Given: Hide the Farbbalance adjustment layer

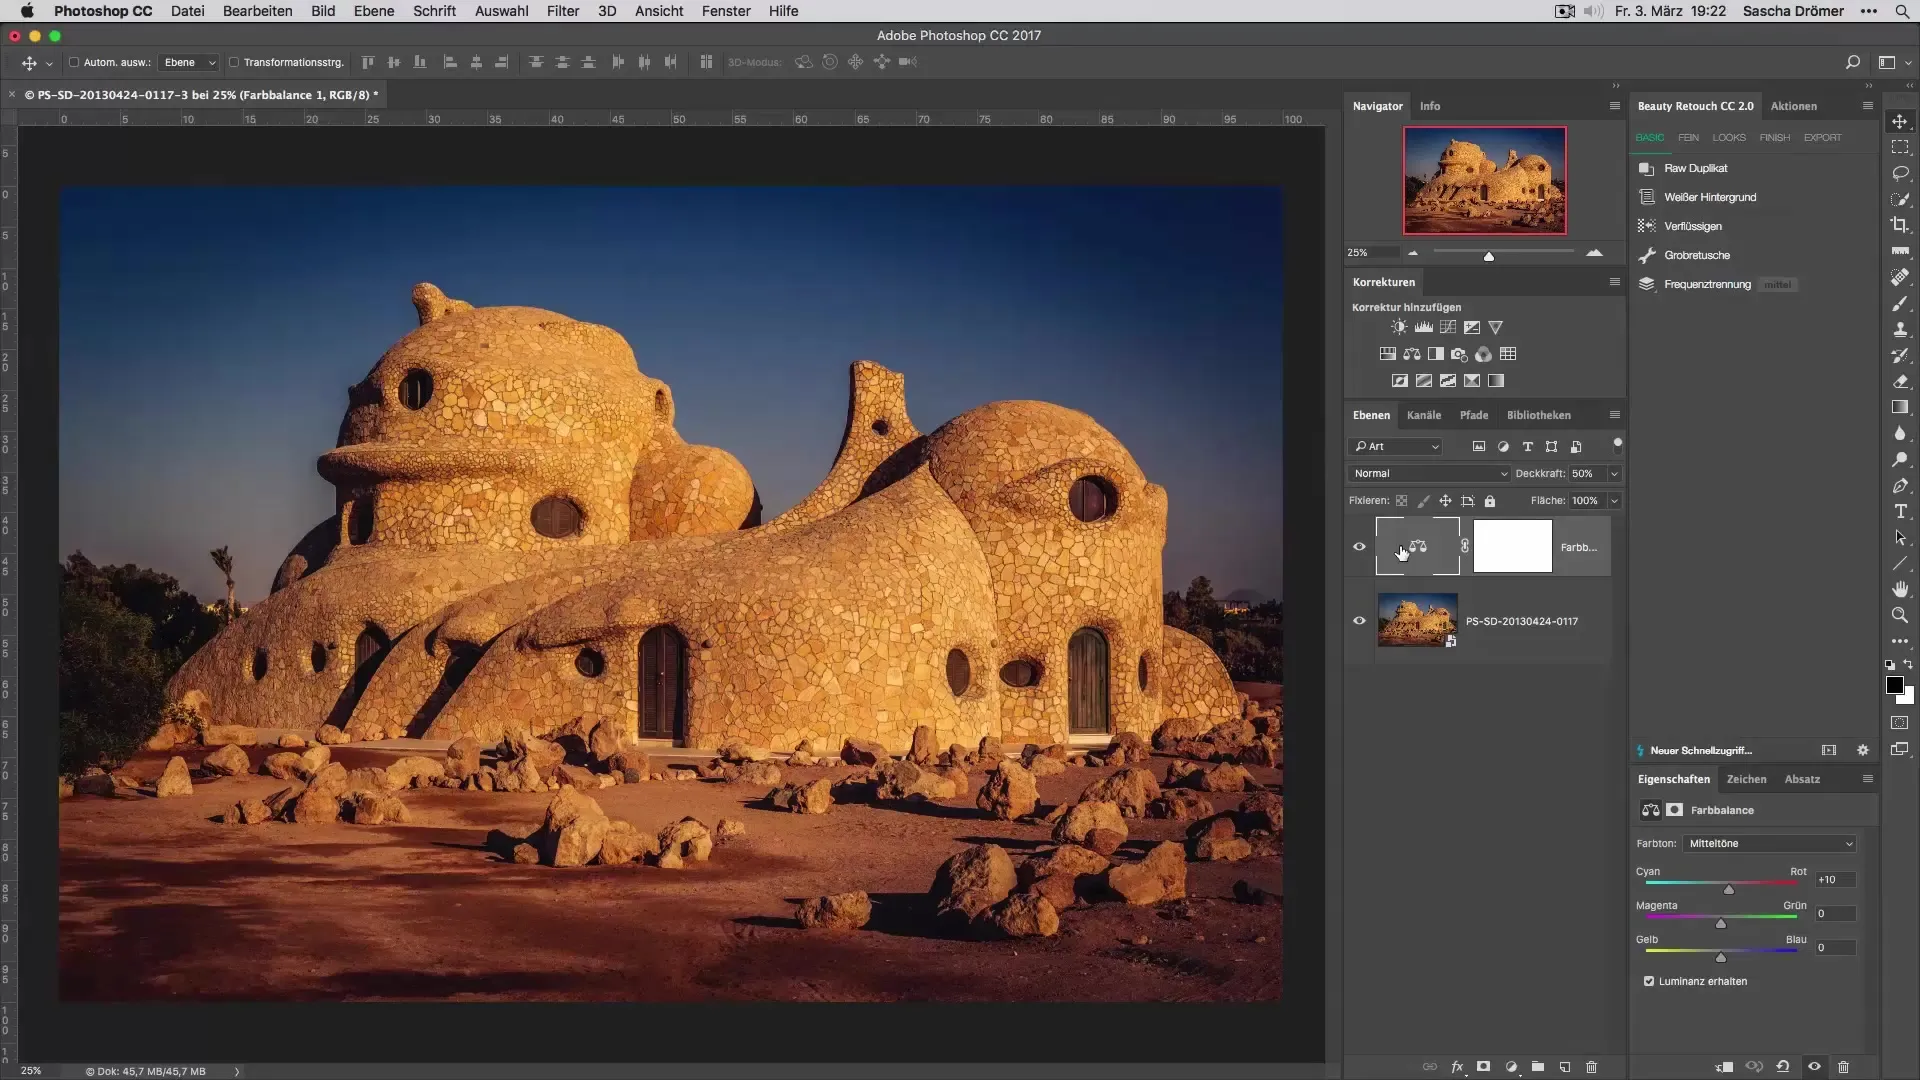Looking at the screenshot, I should click(1359, 547).
